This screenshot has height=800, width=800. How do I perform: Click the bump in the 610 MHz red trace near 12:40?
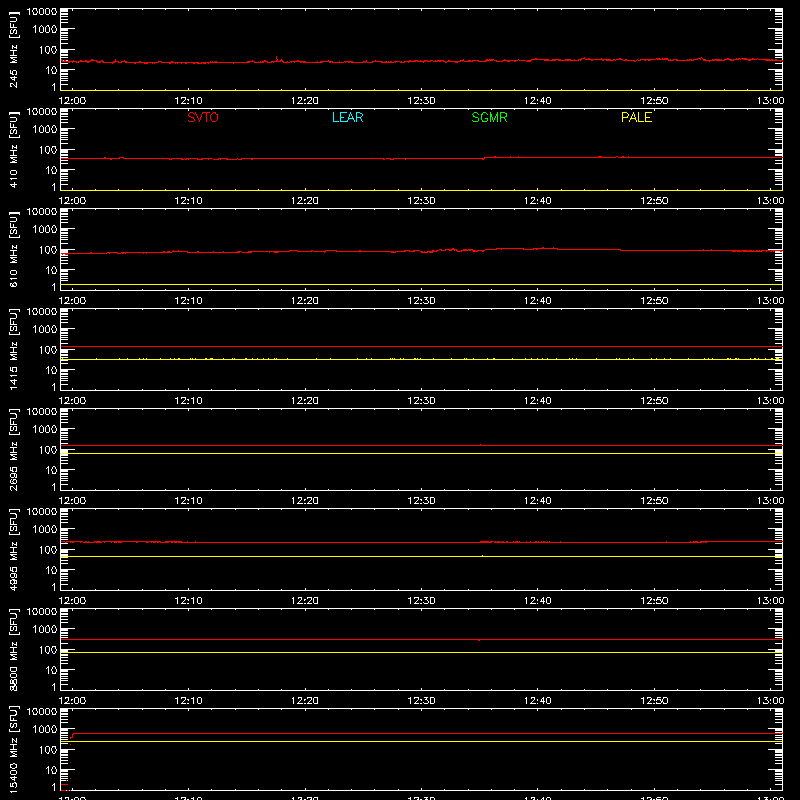point(546,248)
